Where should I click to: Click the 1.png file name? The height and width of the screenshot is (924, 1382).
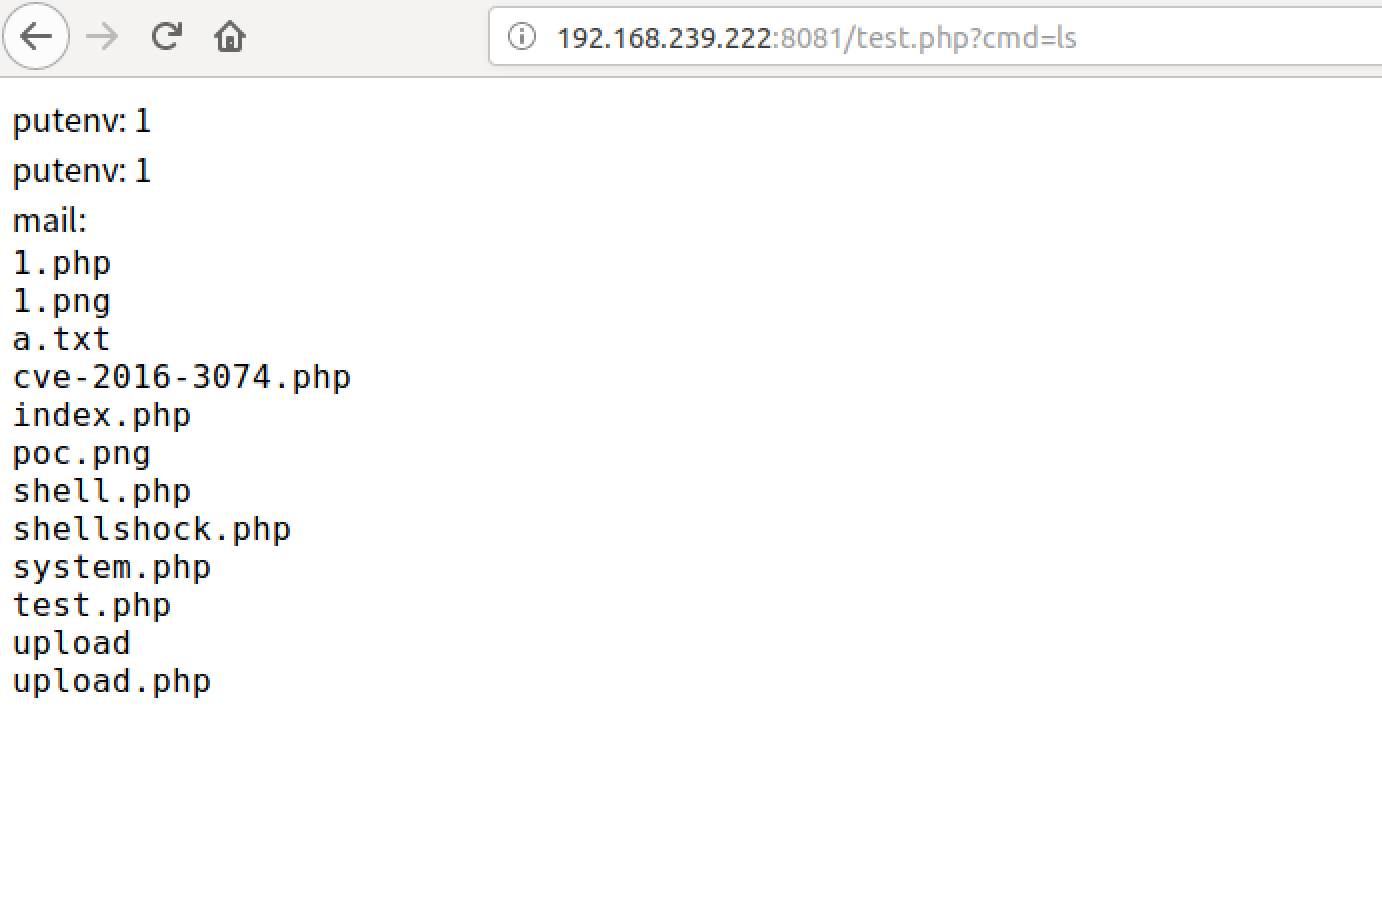[62, 301]
